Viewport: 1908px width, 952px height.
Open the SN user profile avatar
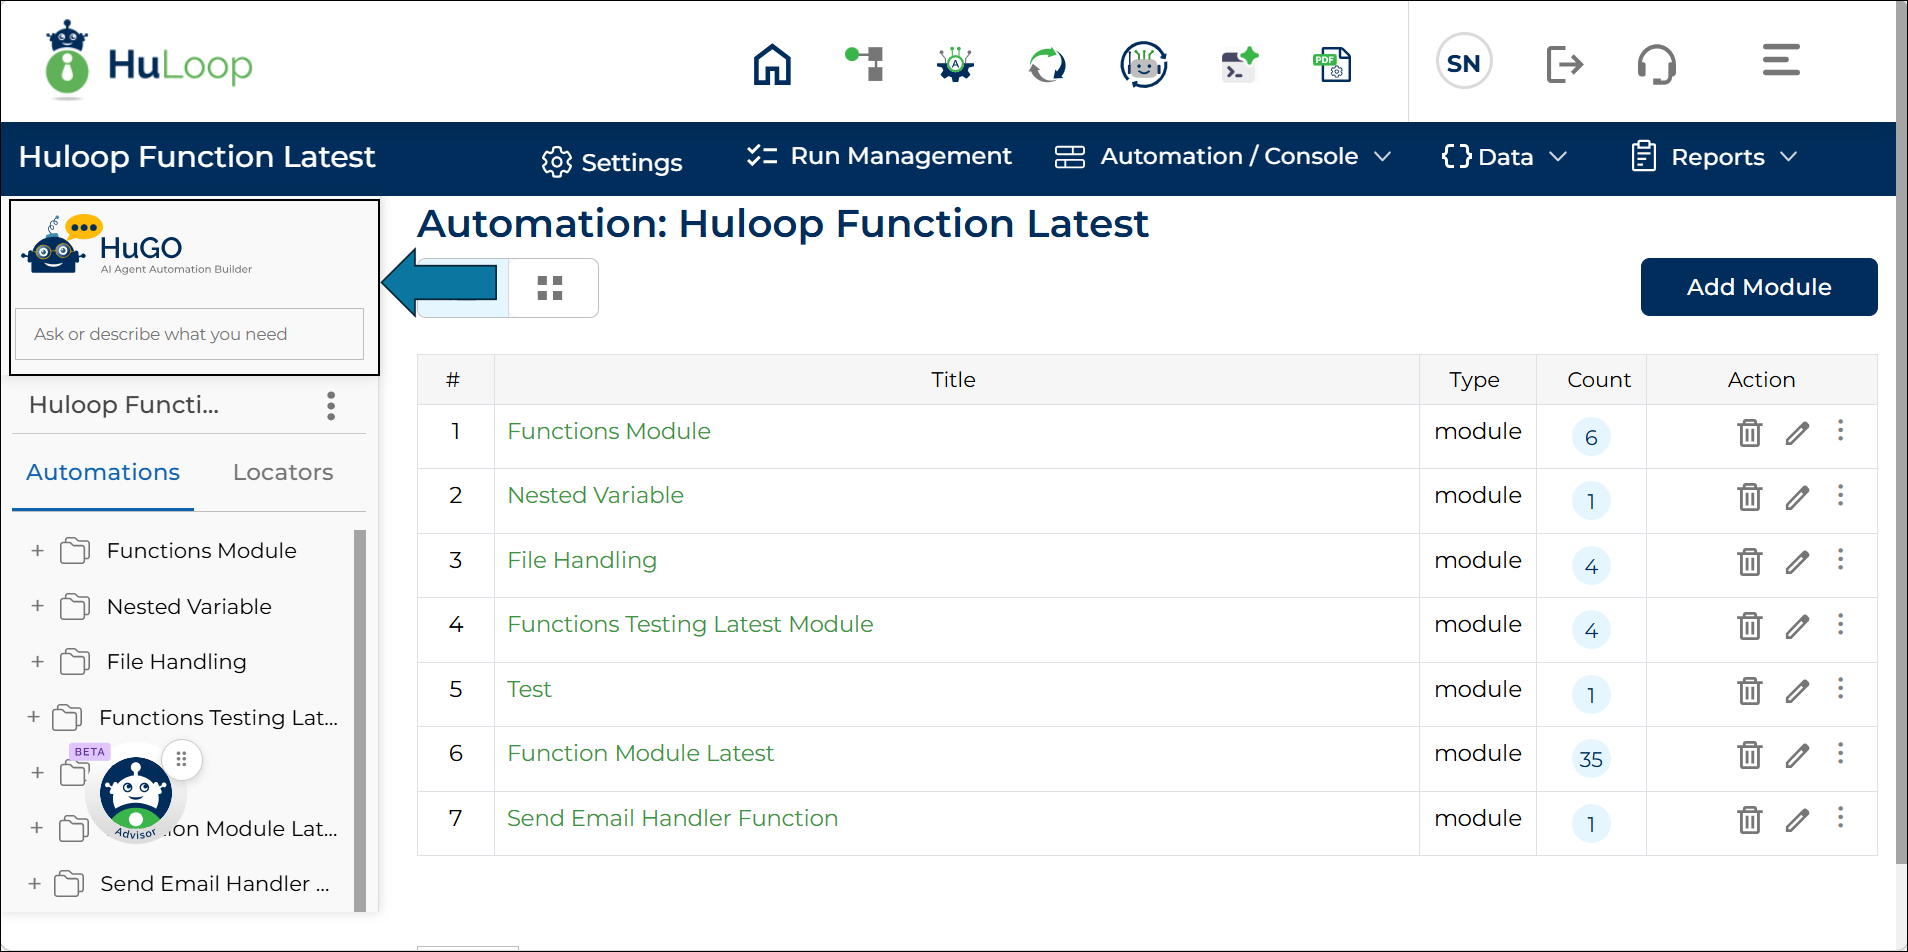tap(1464, 62)
